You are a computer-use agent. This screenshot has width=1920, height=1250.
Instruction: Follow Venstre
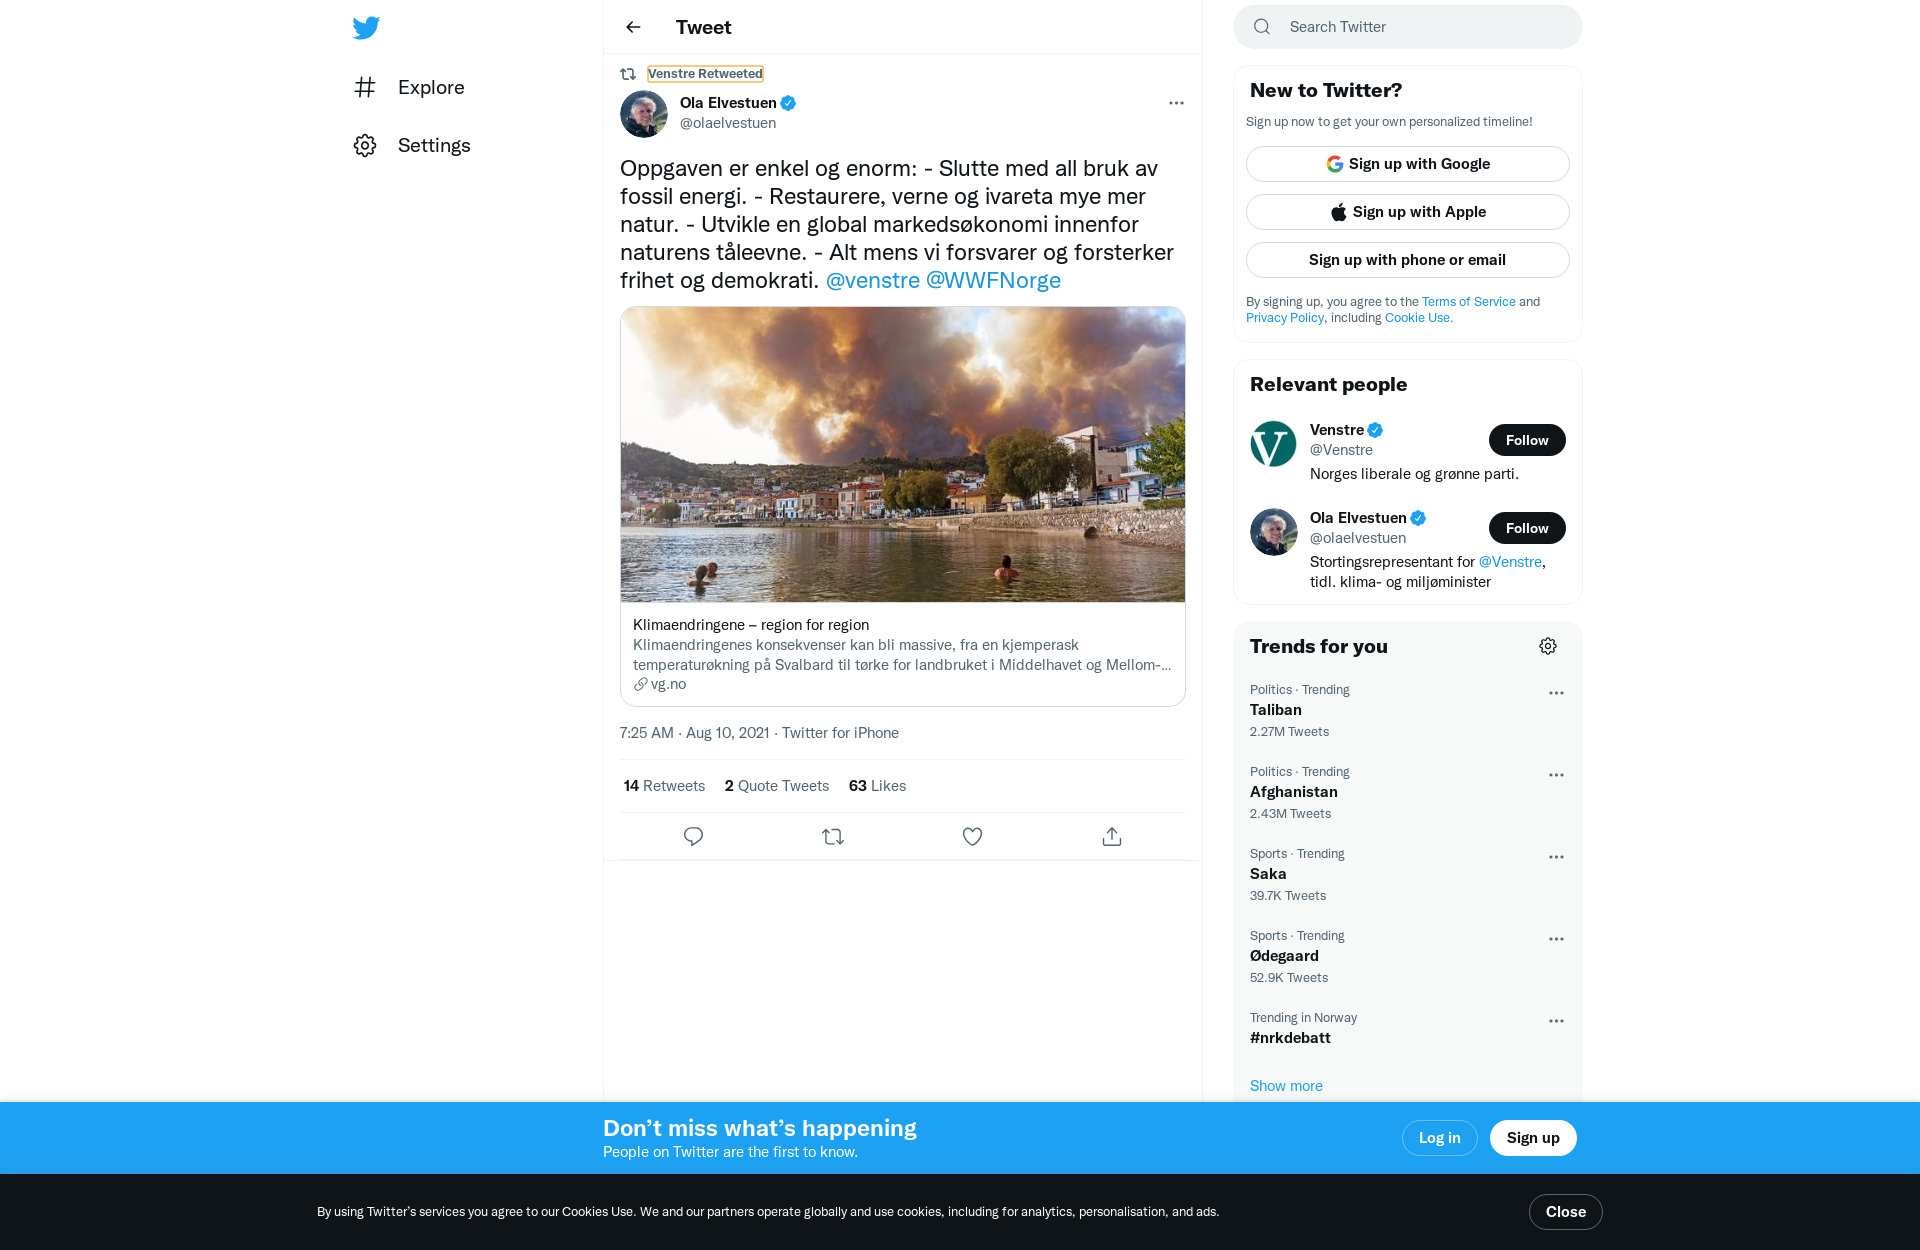(1527, 440)
